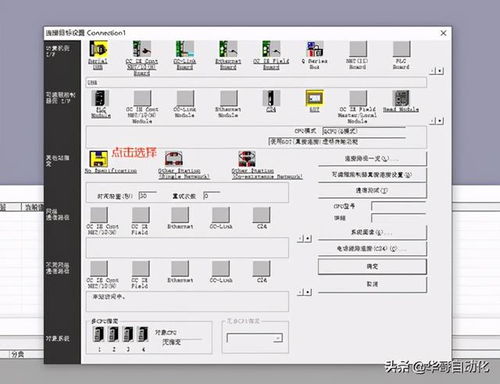Select the PLC Module icon
The image size is (500, 384).
tap(100, 98)
